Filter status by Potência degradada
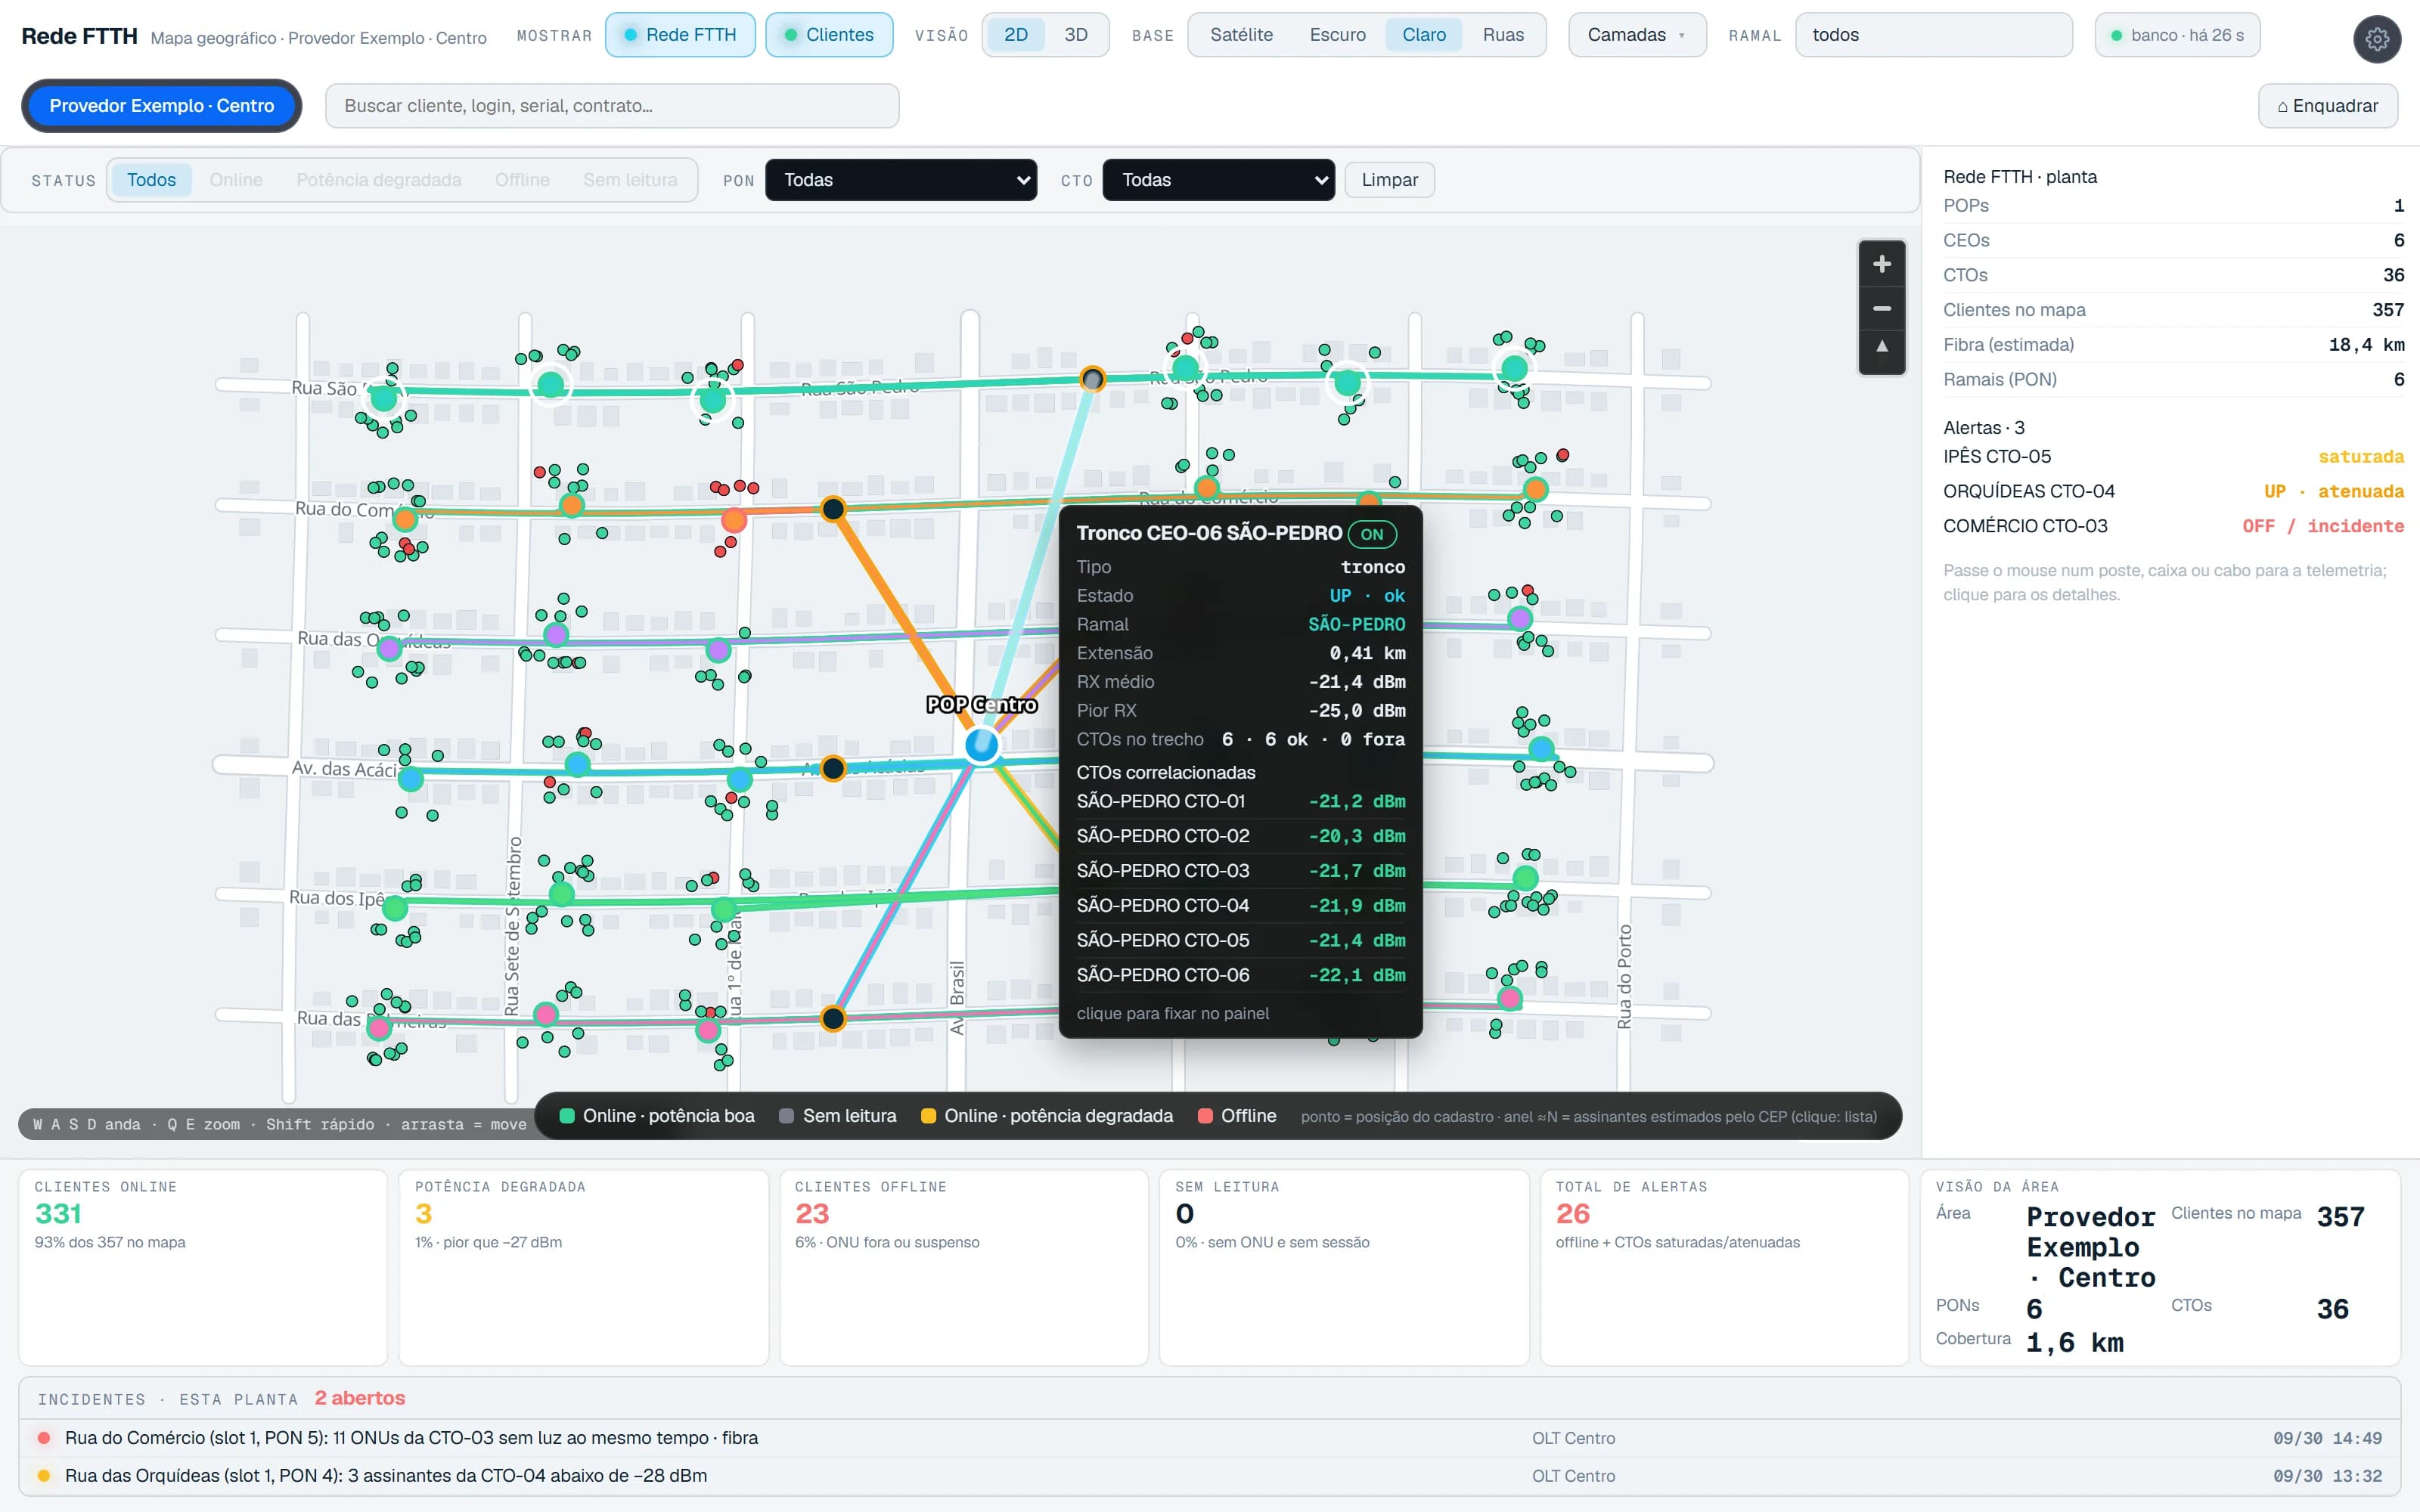2420x1512 pixels. click(379, 180)
